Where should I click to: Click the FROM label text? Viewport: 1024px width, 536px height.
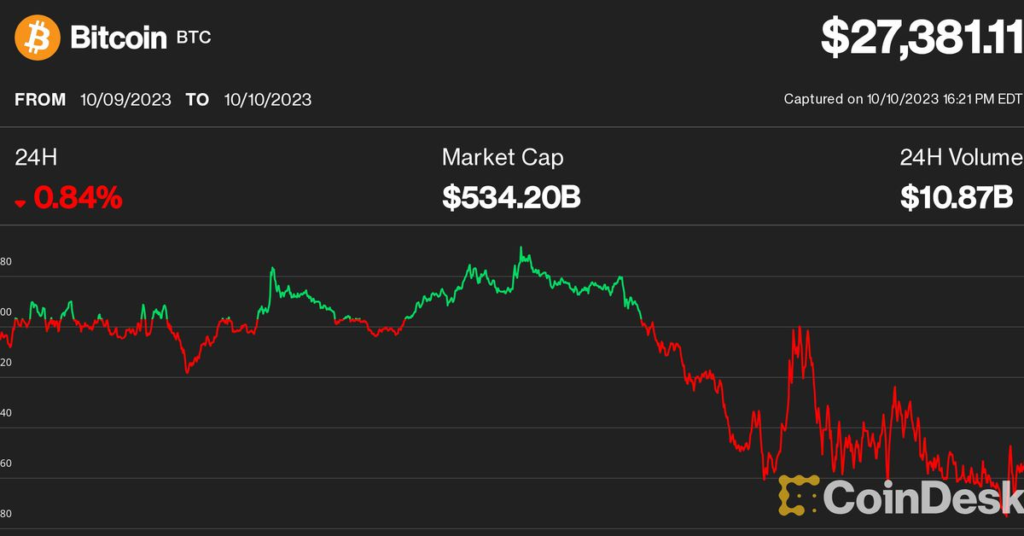[40, 100]
